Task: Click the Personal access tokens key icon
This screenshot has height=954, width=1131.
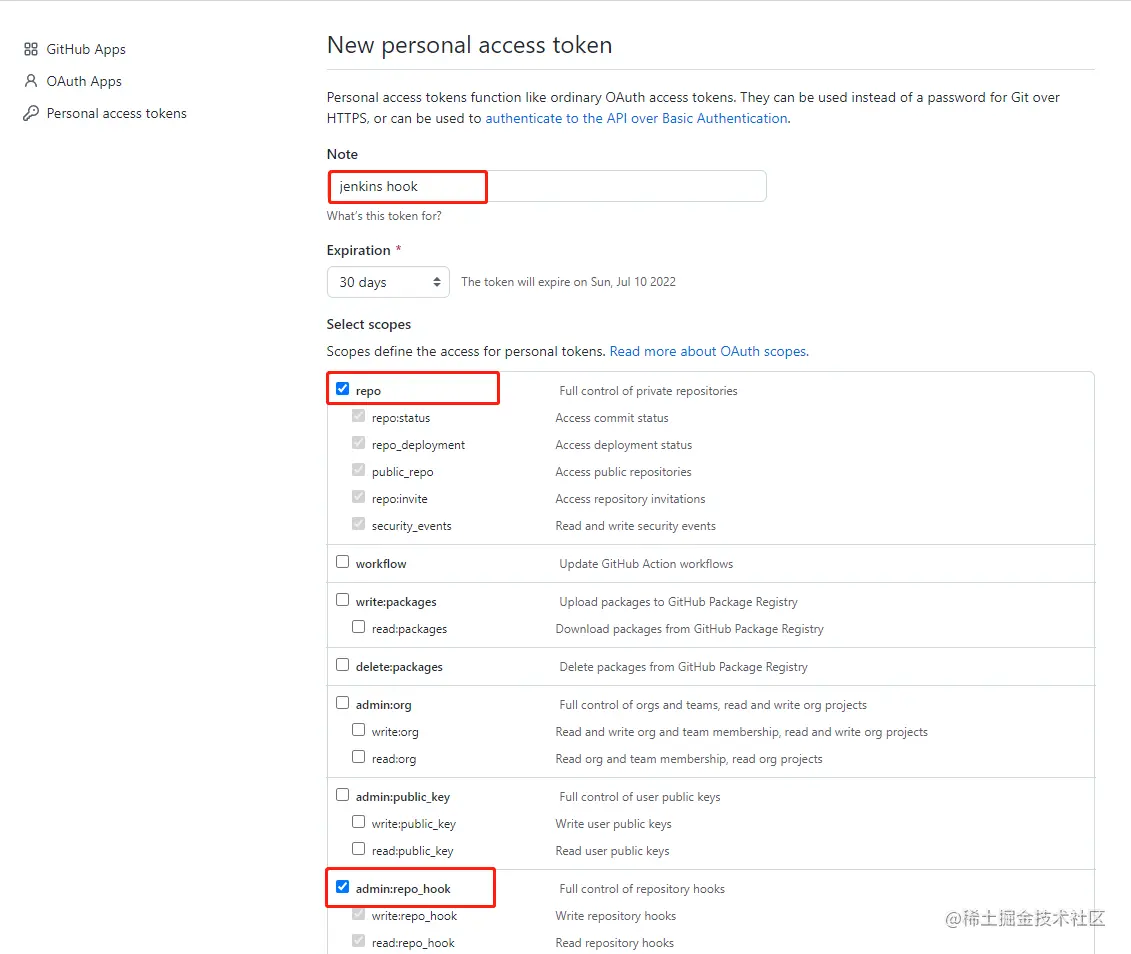Action: tap(31, 113)
